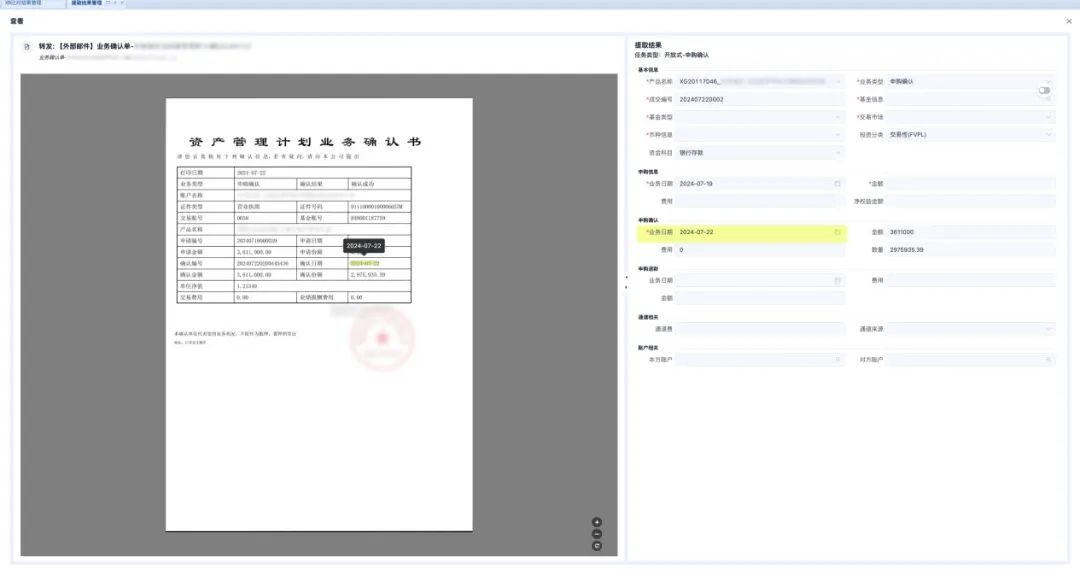The width and height of the screenshot is (1080, 574).
Task: Click the highlighted 确认日期 value in the document
Action: pyautogui.click(x=365, y=263)
